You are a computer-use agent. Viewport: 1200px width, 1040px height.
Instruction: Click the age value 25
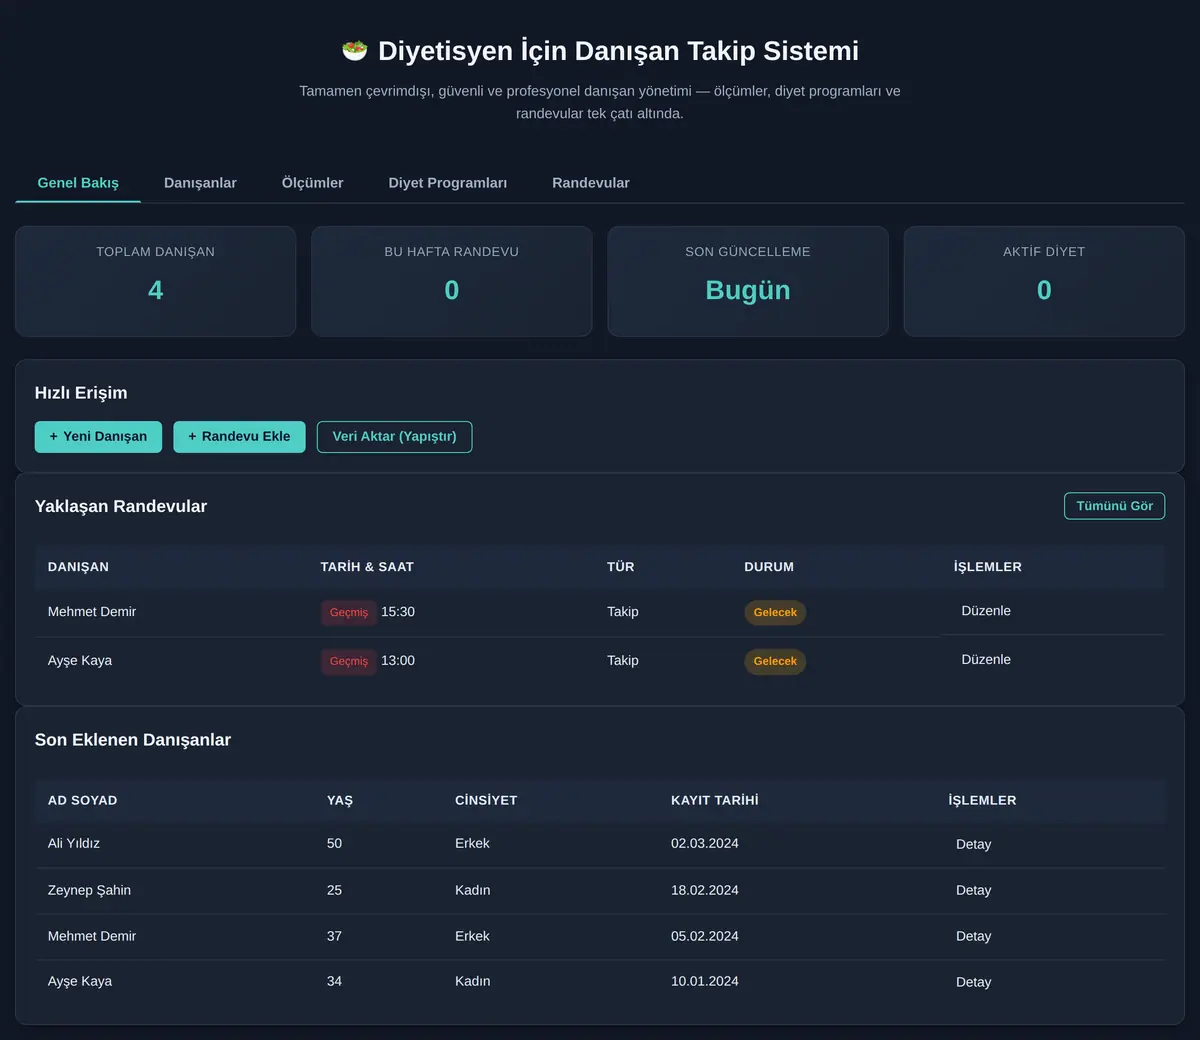click(x=334, y=890)
